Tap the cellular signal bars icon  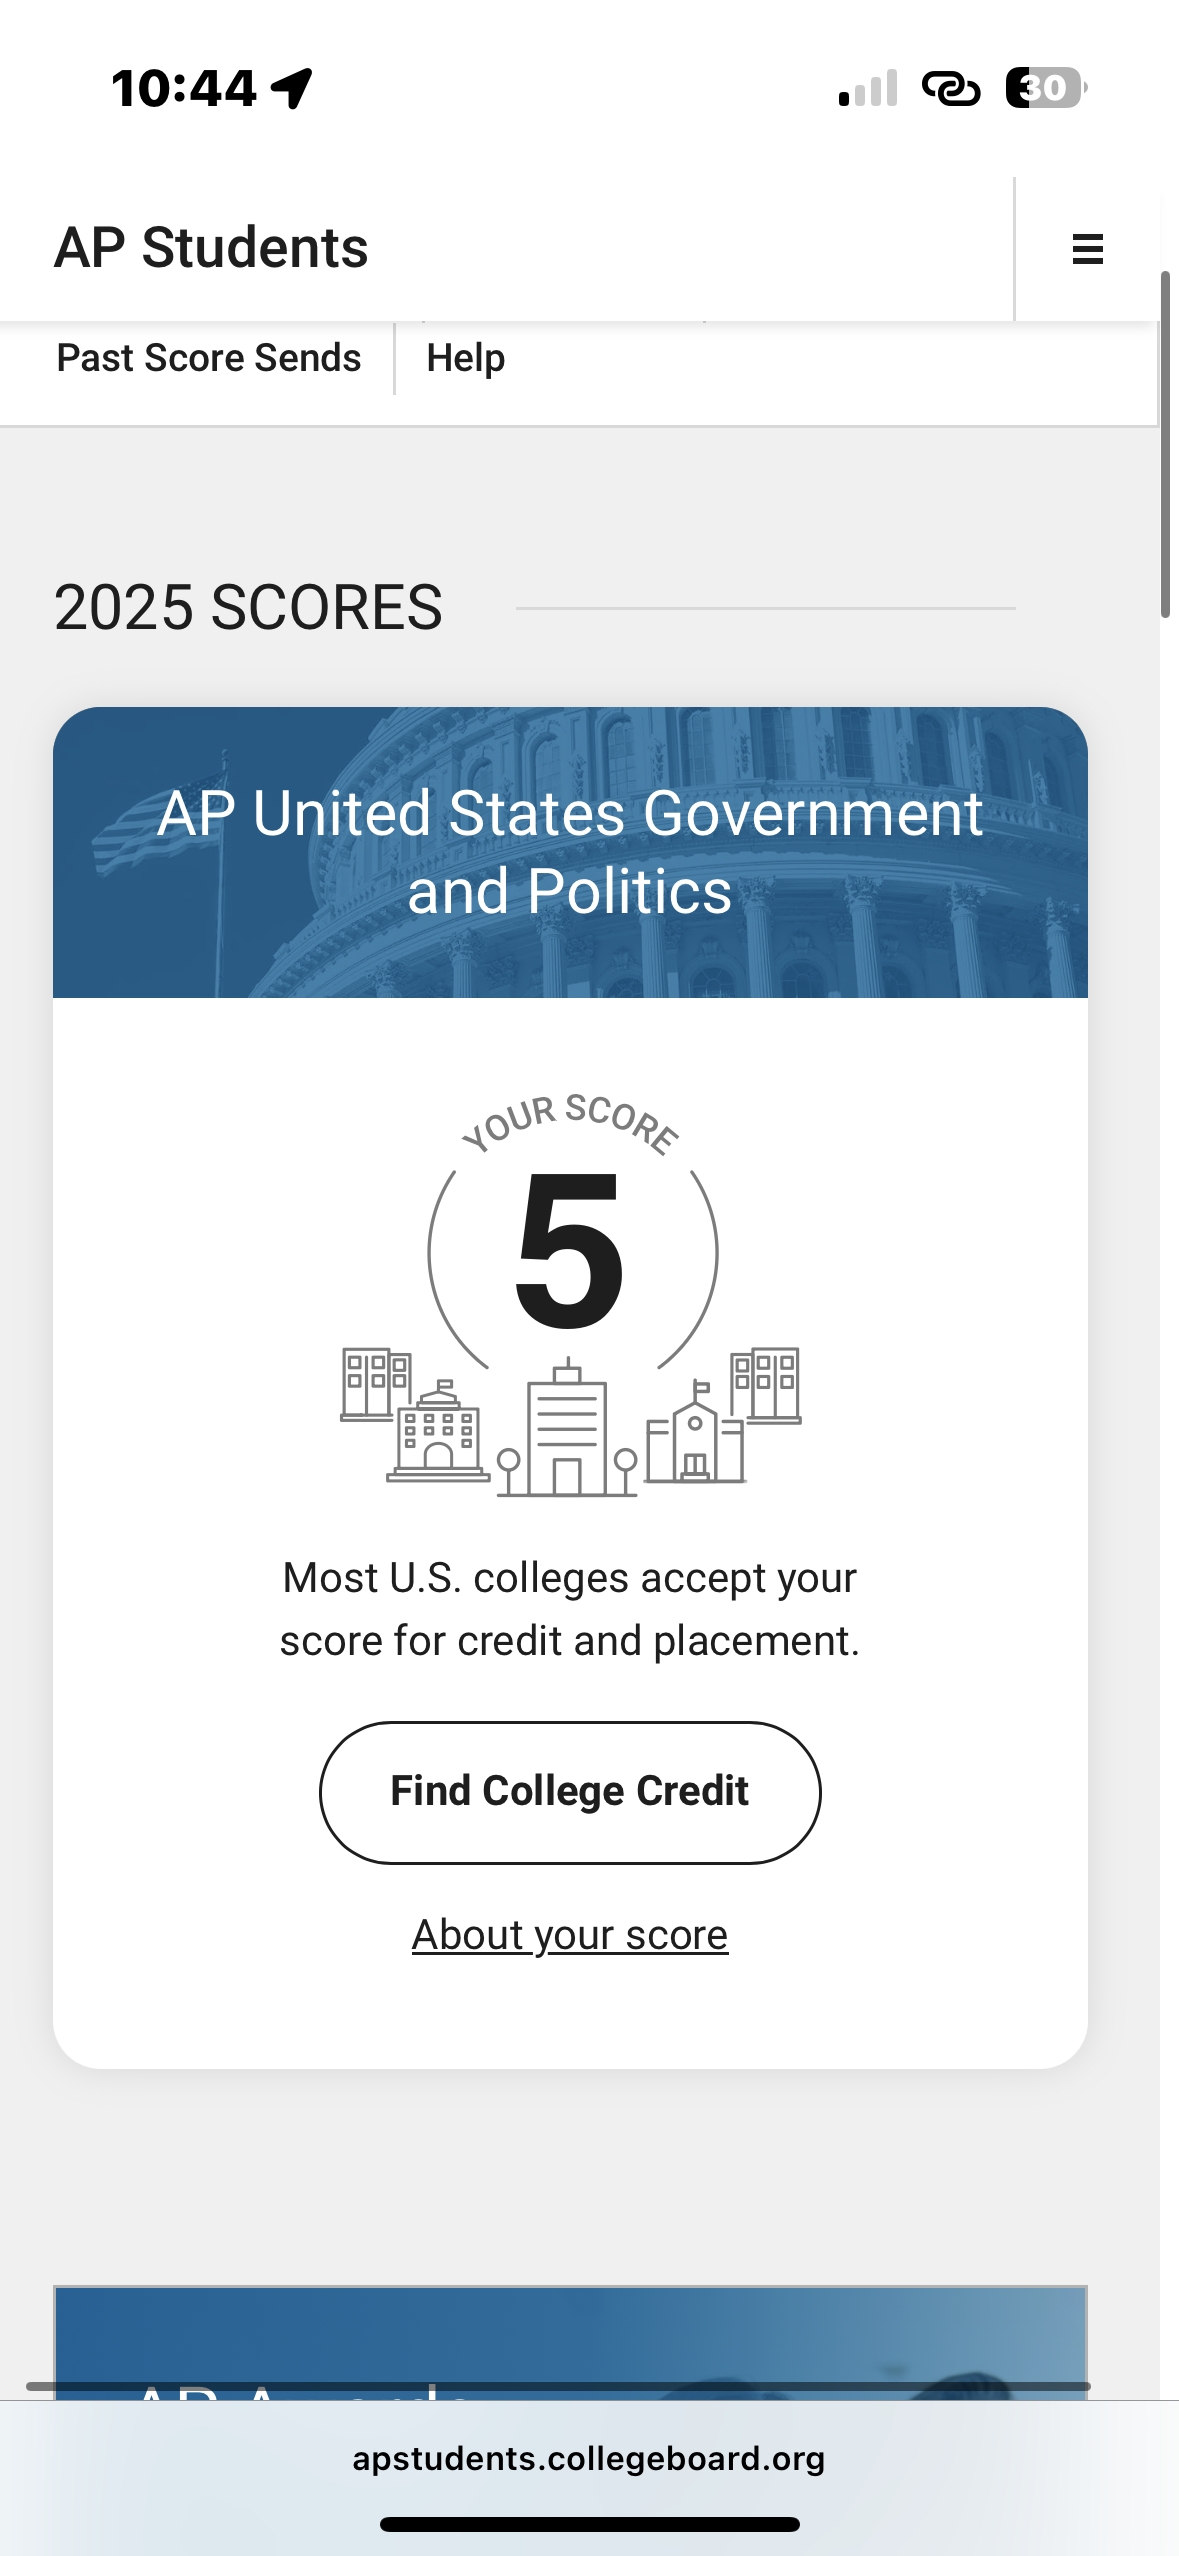868,88
